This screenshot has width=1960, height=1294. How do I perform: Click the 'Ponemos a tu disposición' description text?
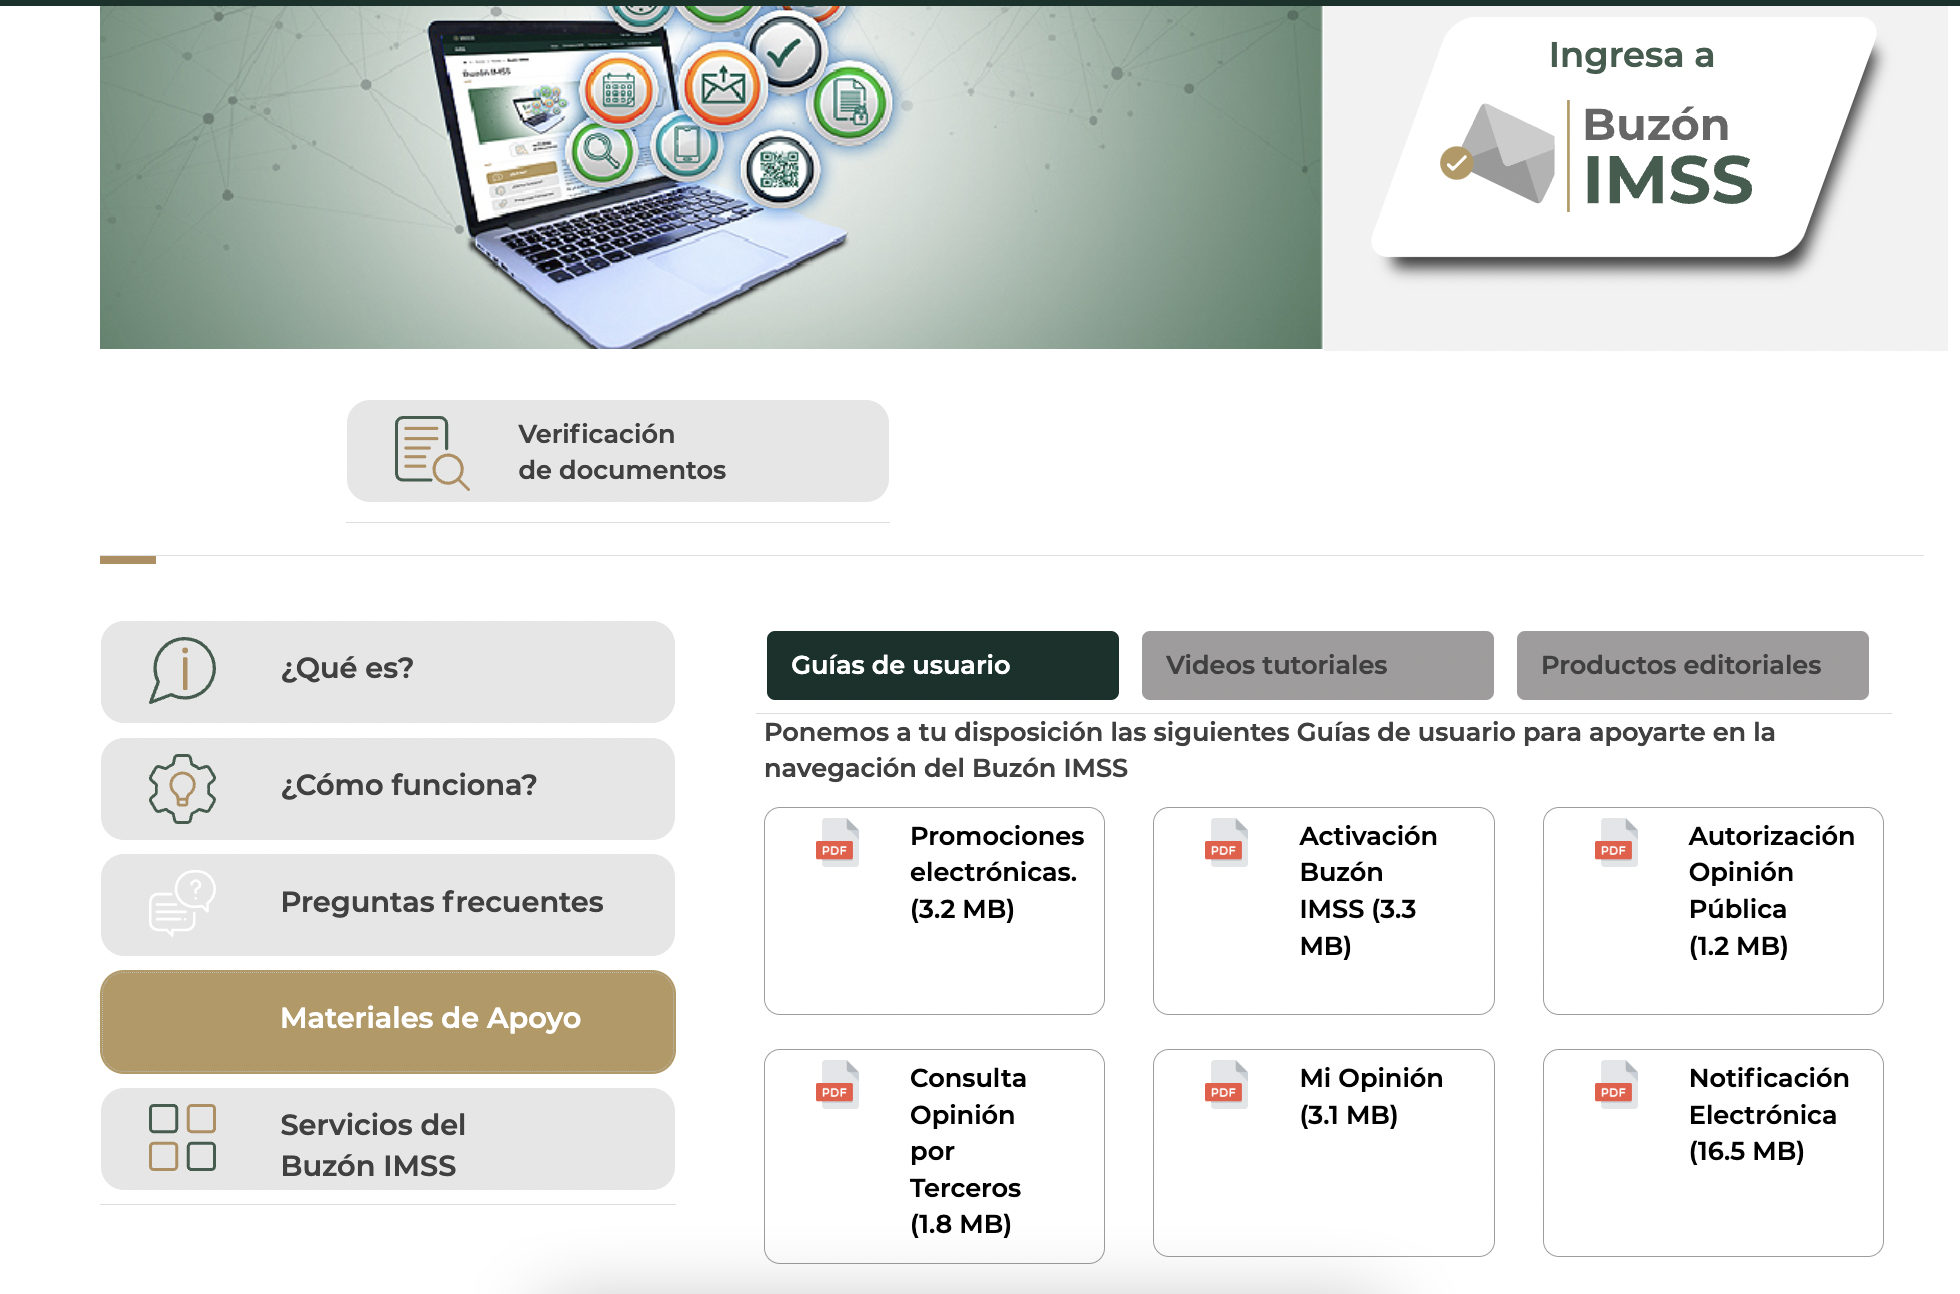click(1269, 750)
